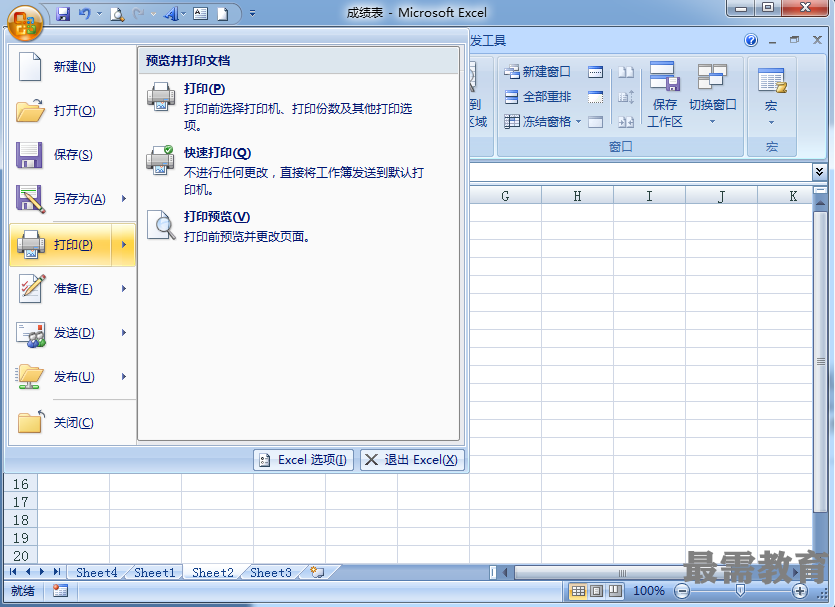835x607 pixels.
Task: Open the Undo history dropdown arrow
Action: click(100, 14)
